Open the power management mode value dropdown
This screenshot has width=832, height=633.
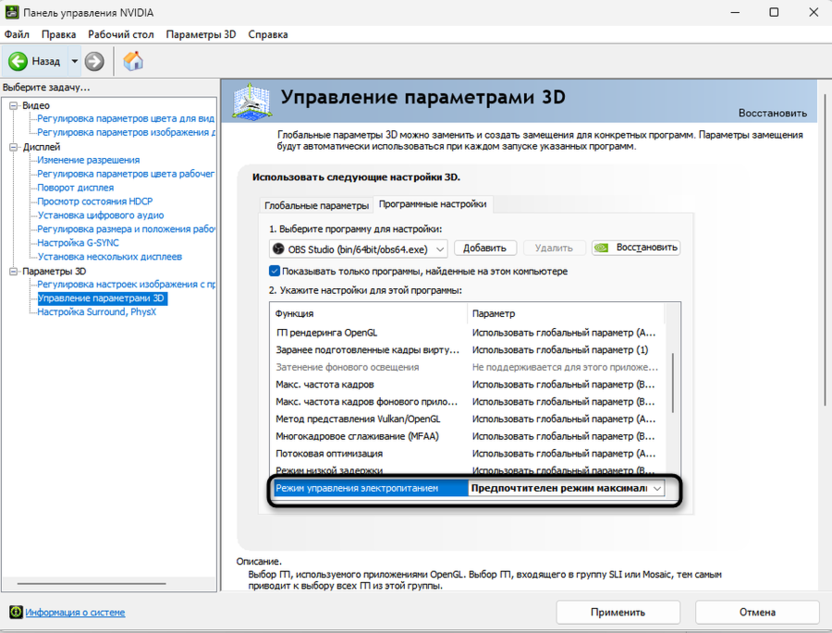pos(656,488)
